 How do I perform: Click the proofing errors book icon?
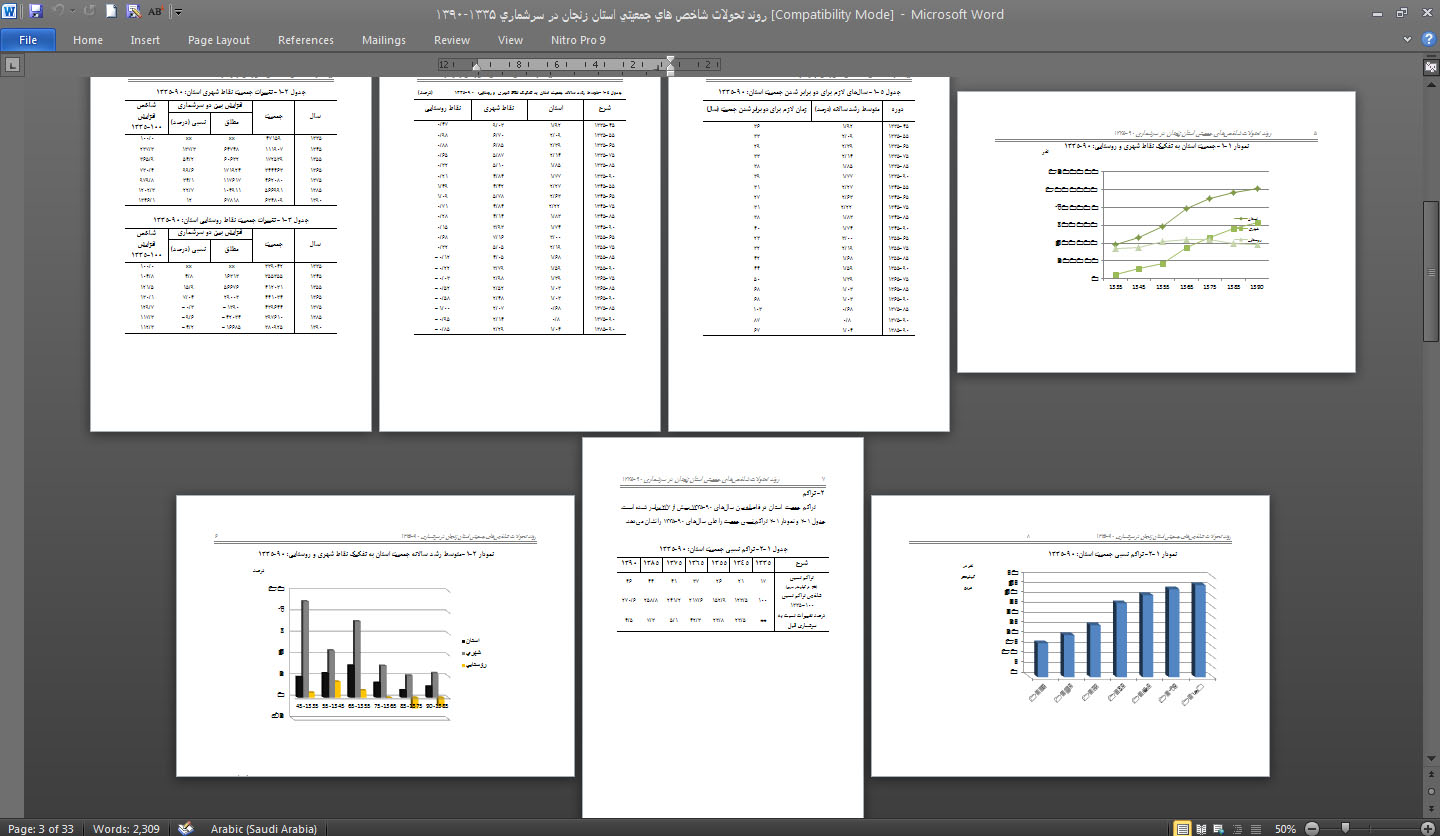[185, 829]
